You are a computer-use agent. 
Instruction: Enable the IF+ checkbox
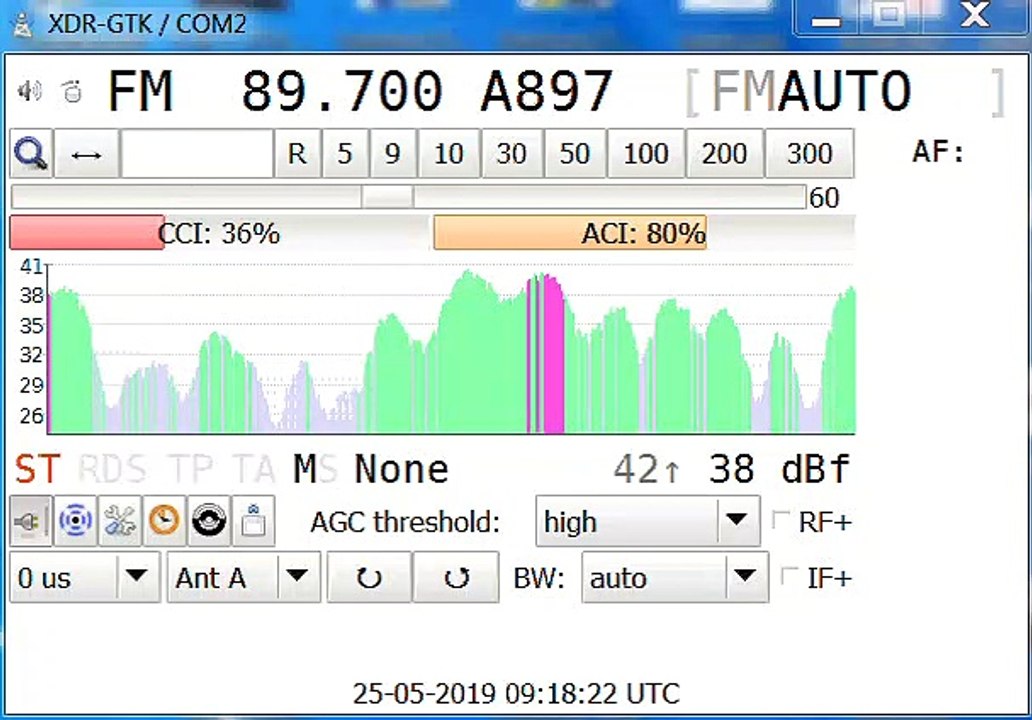click(789, 577)
